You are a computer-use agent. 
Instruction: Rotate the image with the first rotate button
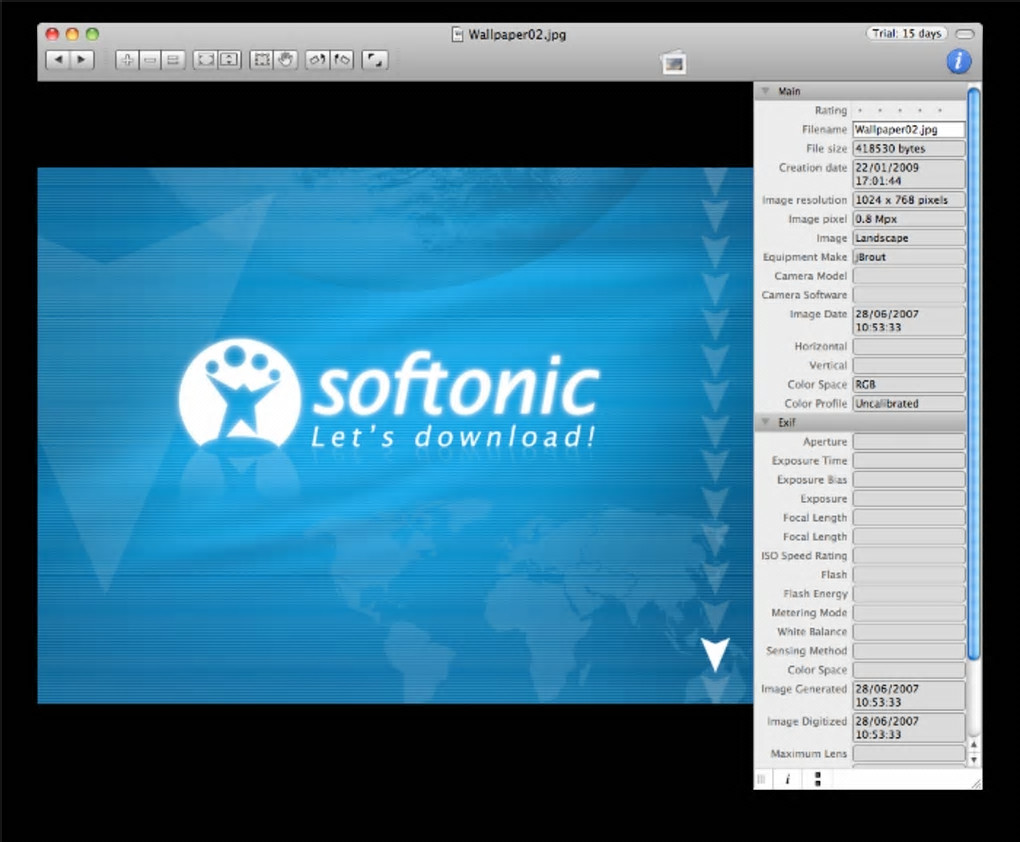click(317, 60)
